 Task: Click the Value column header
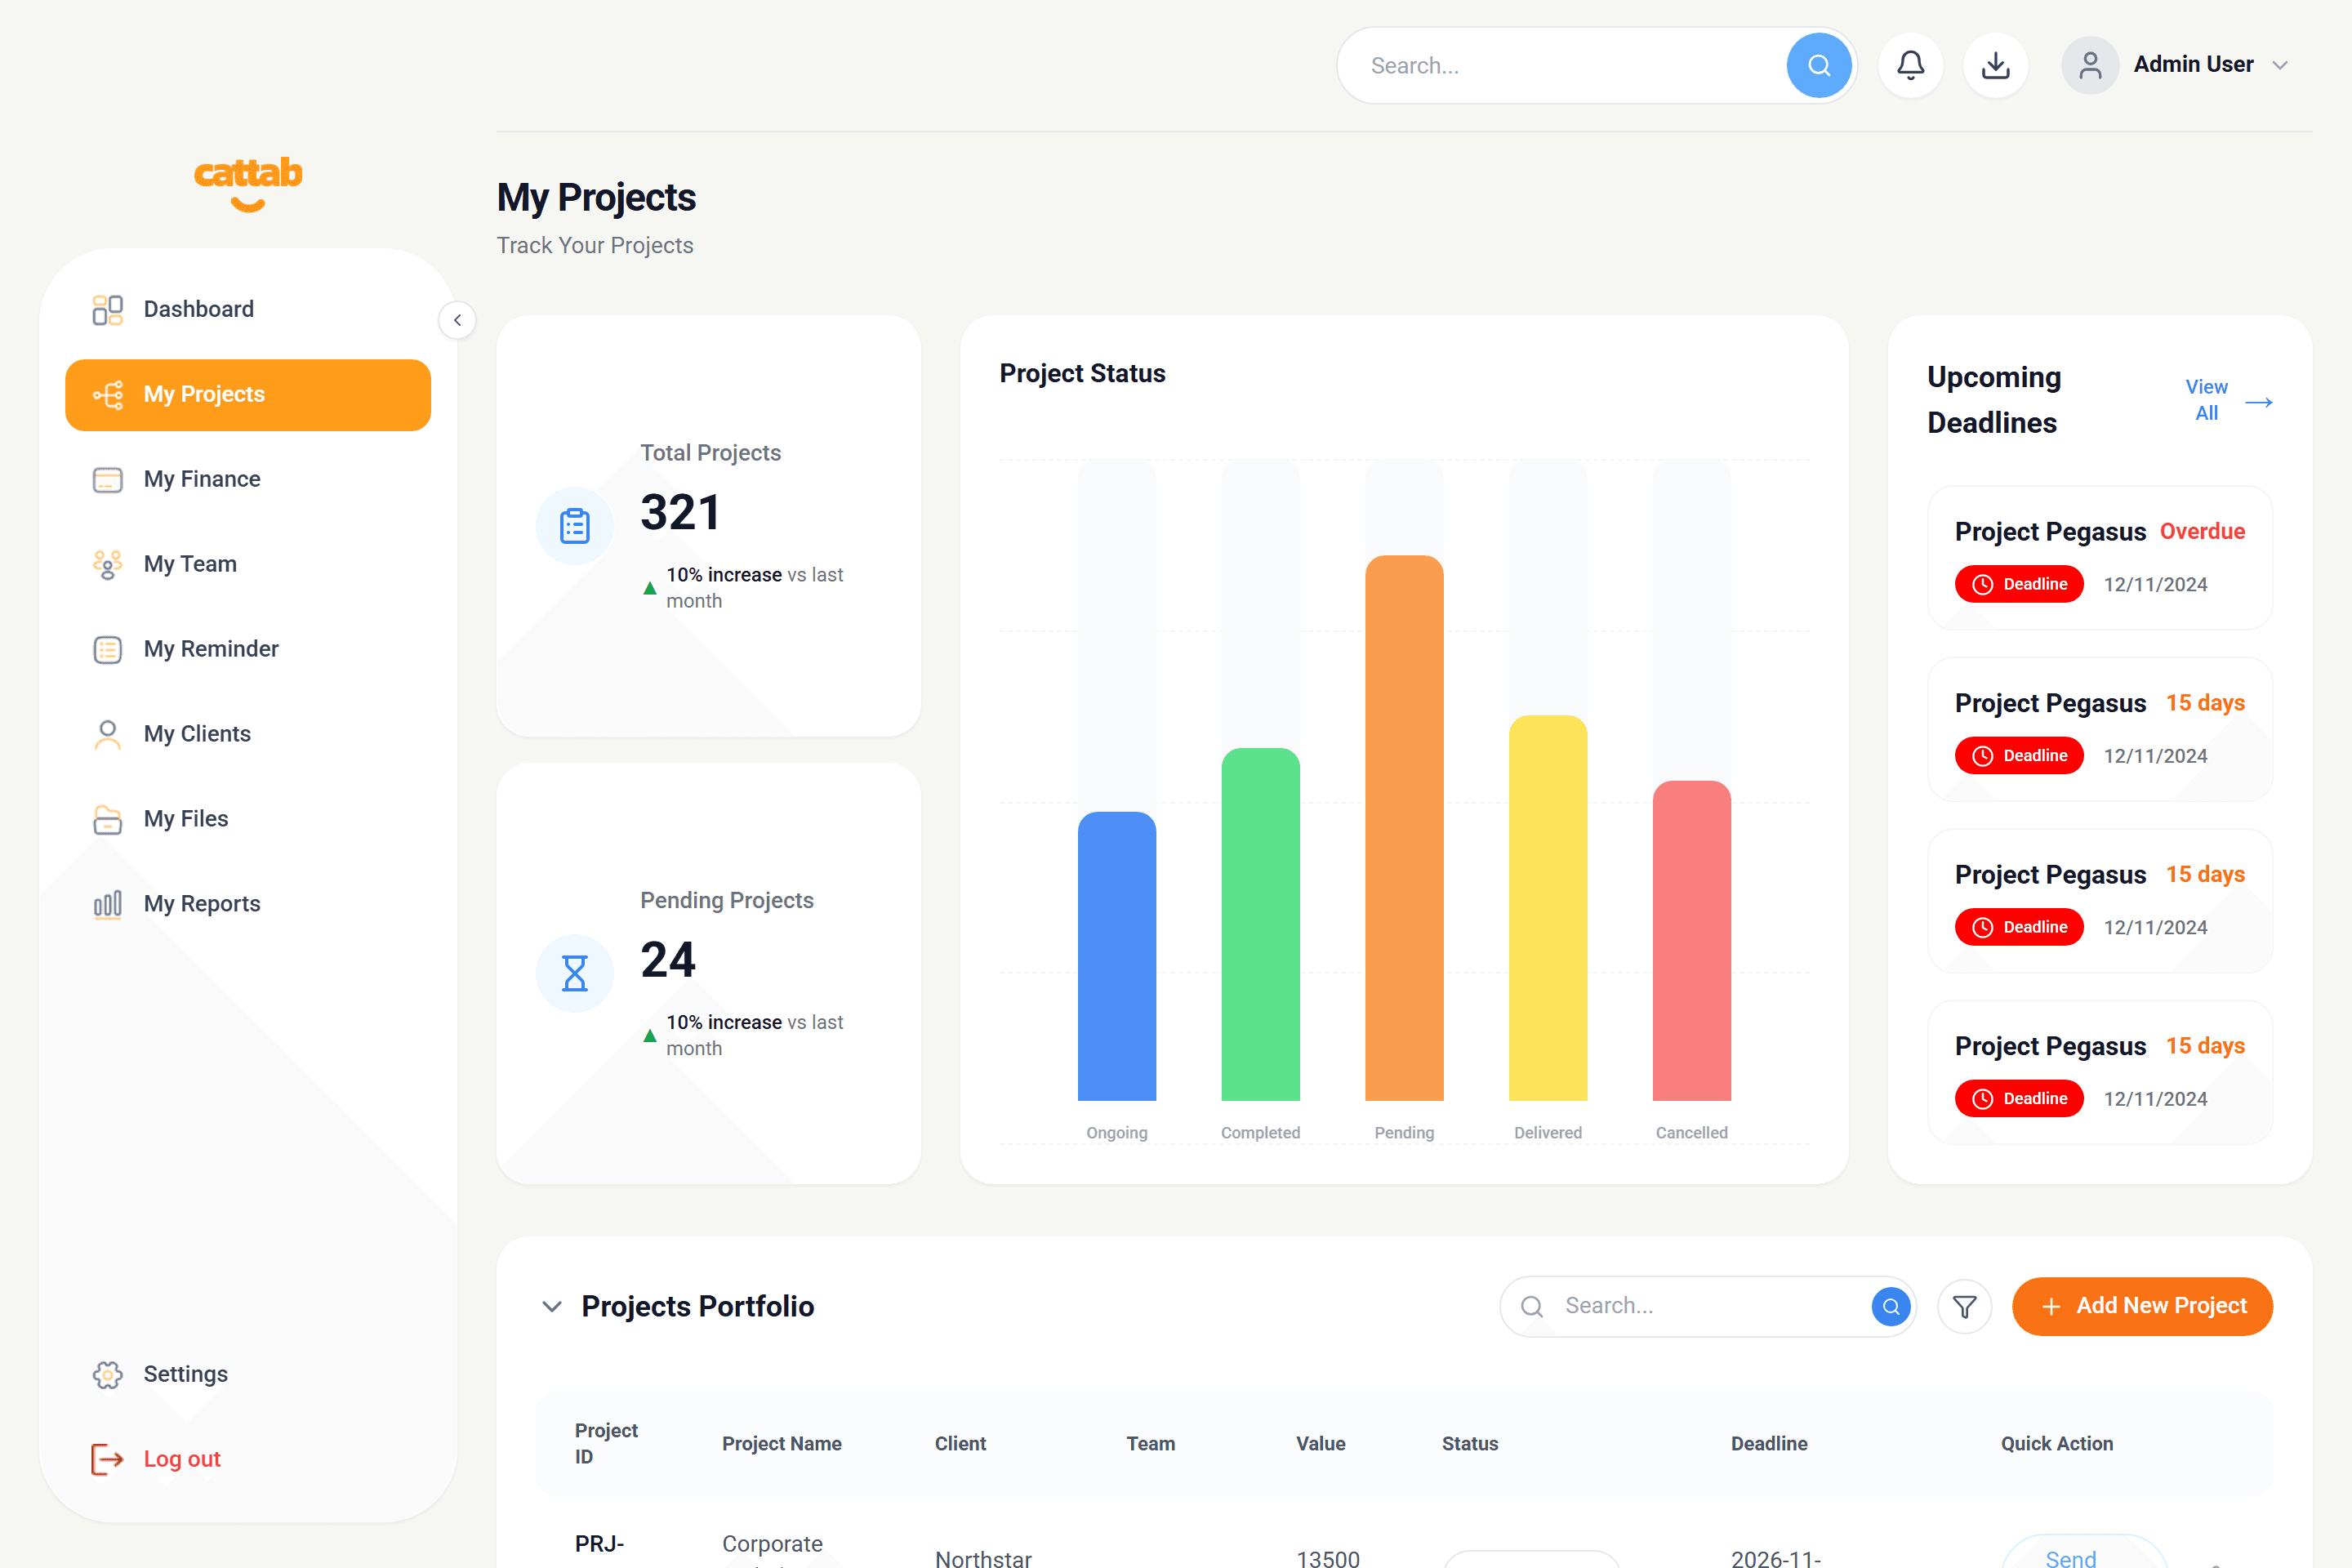pos(1320,1443)
